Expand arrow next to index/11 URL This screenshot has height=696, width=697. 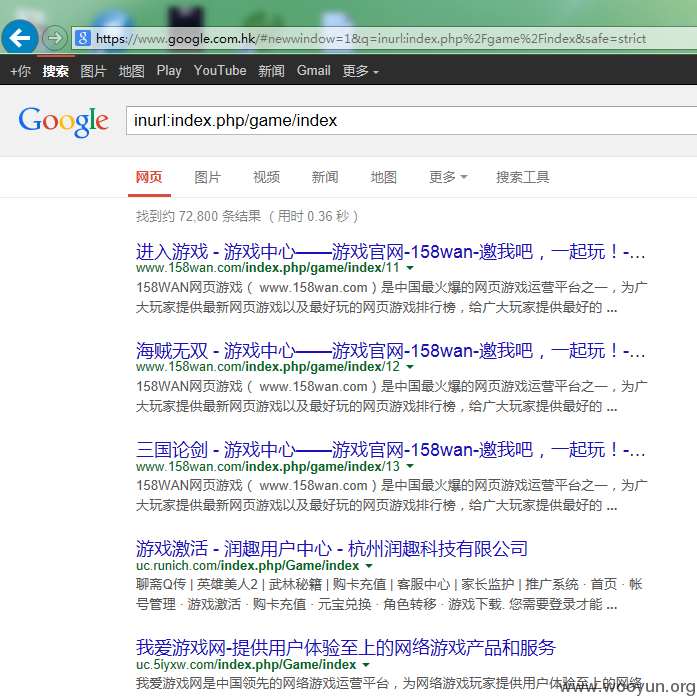click(x=410, y=268)
